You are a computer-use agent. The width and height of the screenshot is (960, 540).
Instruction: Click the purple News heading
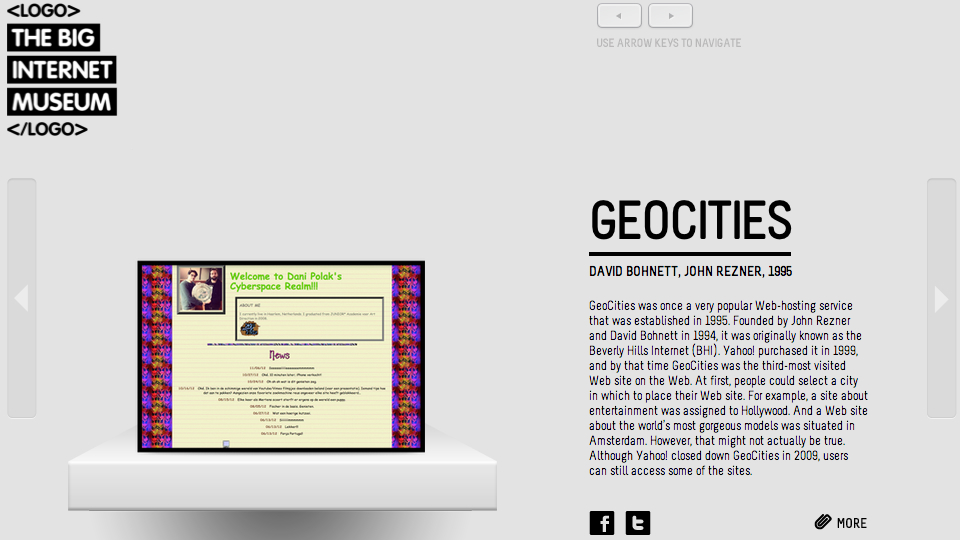[280, 355]
